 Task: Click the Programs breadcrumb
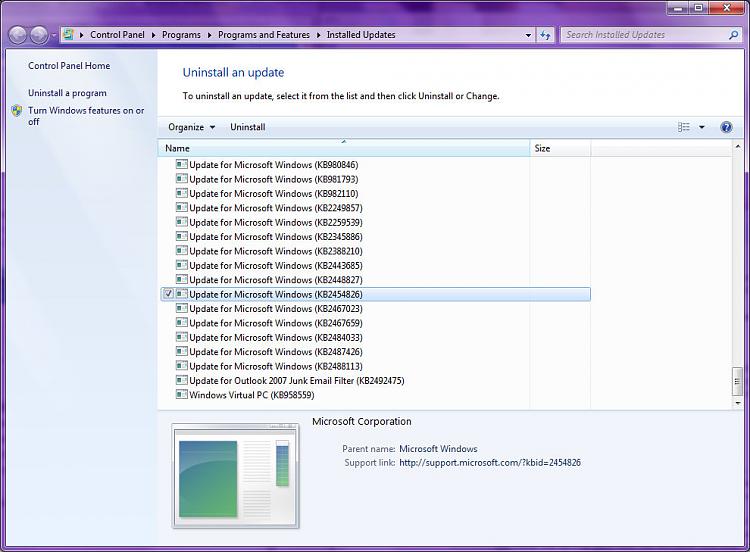(181, 35)
